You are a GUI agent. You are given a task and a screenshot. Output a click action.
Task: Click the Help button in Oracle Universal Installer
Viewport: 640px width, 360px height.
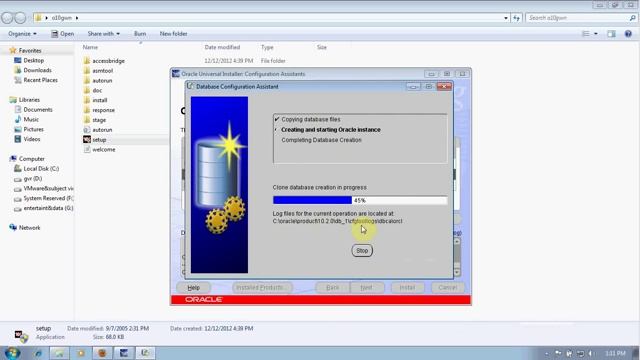tap(193, 287)
